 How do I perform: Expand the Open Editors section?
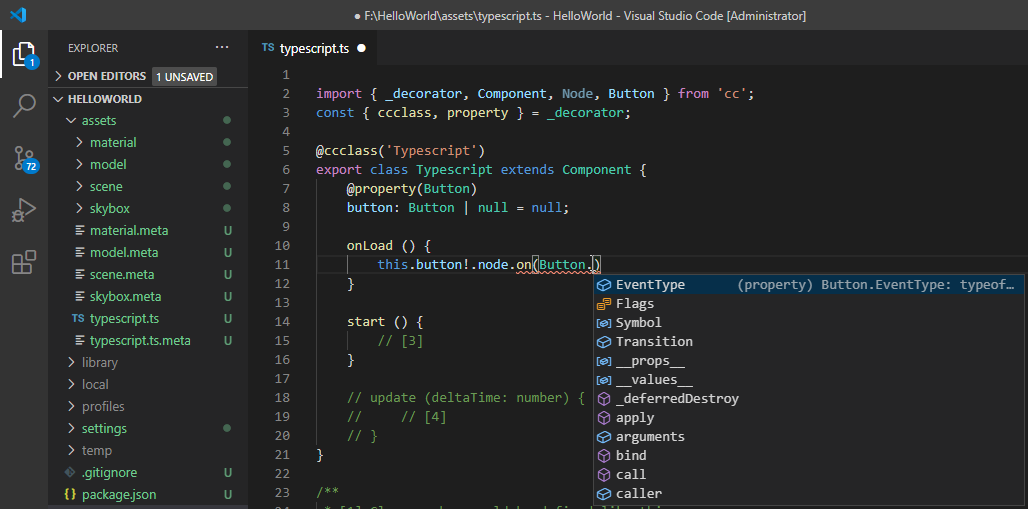coord(59,76)
